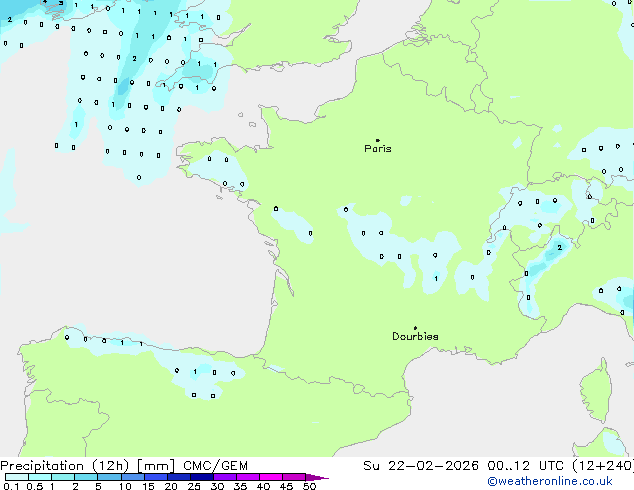The width and height of the screenshot is (634, 490).
Task: Select the 2–5 mm legend swatch
Action: [x=86, y=477]
